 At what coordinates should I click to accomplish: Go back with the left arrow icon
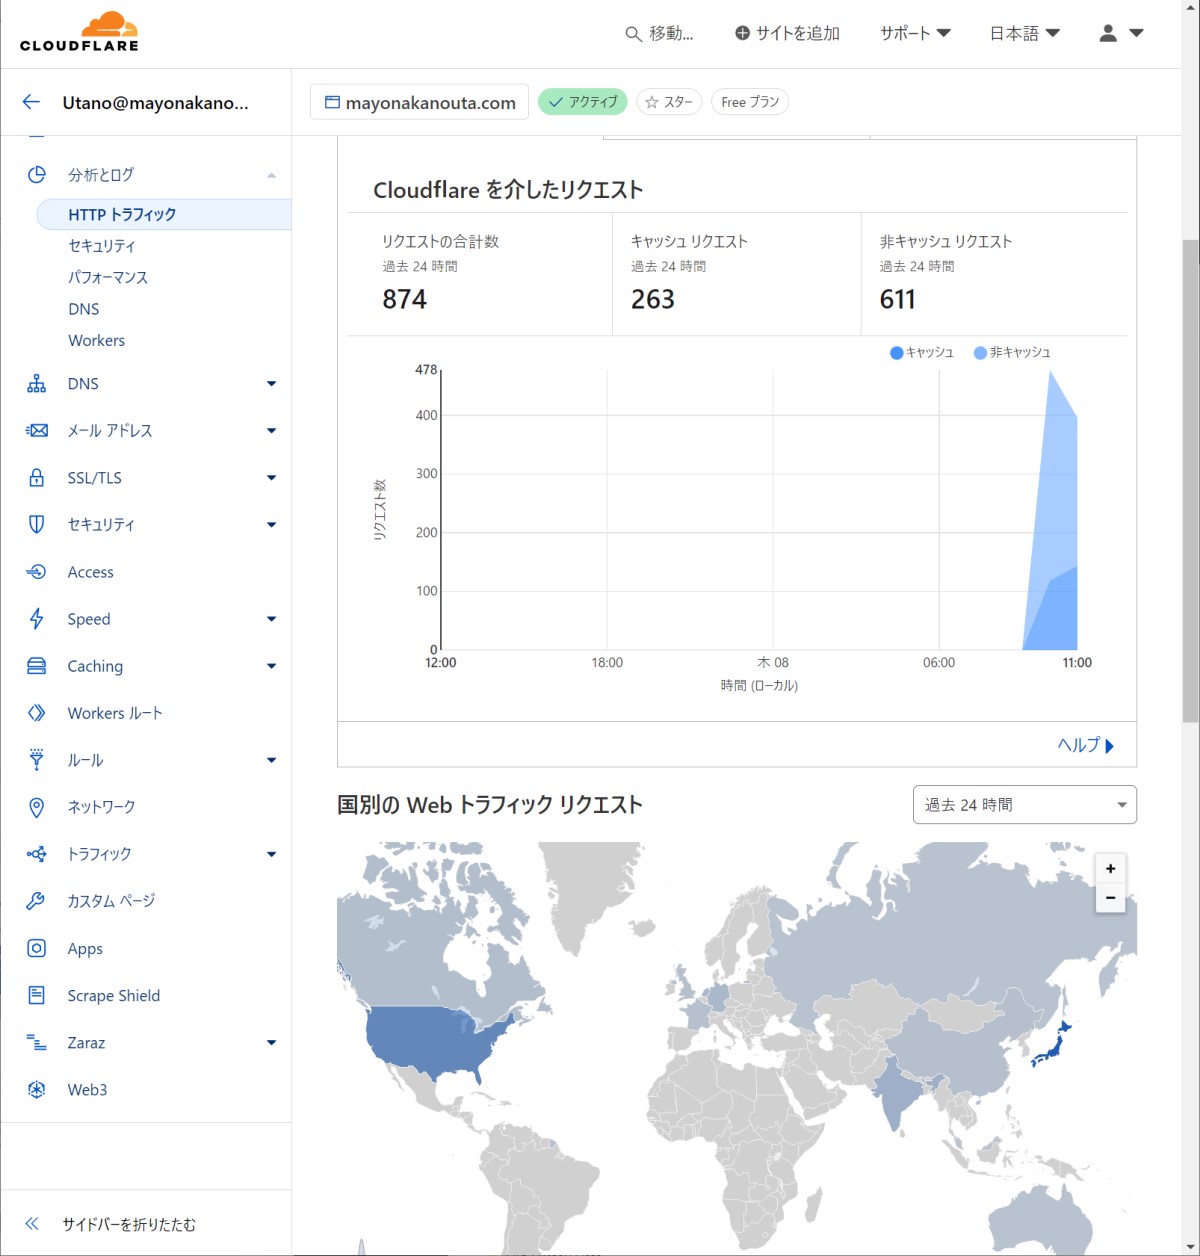31,102
